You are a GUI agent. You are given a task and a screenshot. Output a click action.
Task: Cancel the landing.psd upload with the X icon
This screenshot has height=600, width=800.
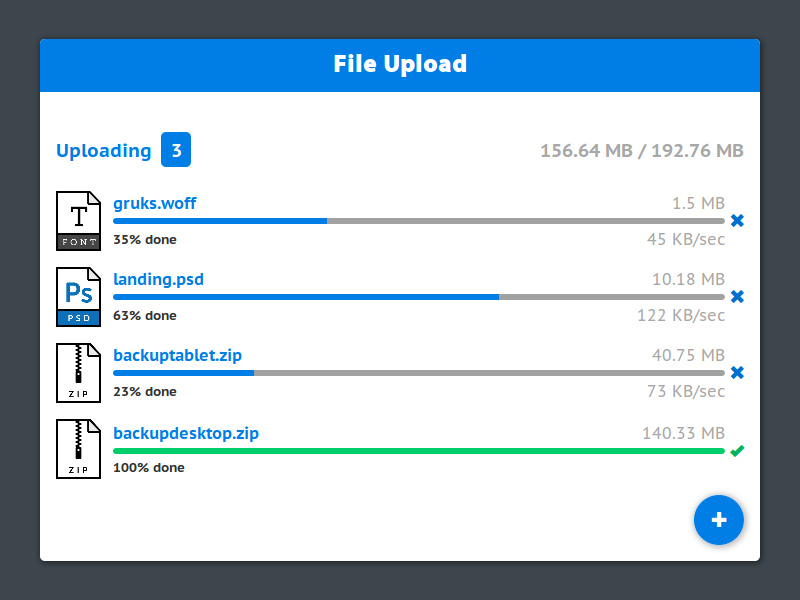click(737, 296)
